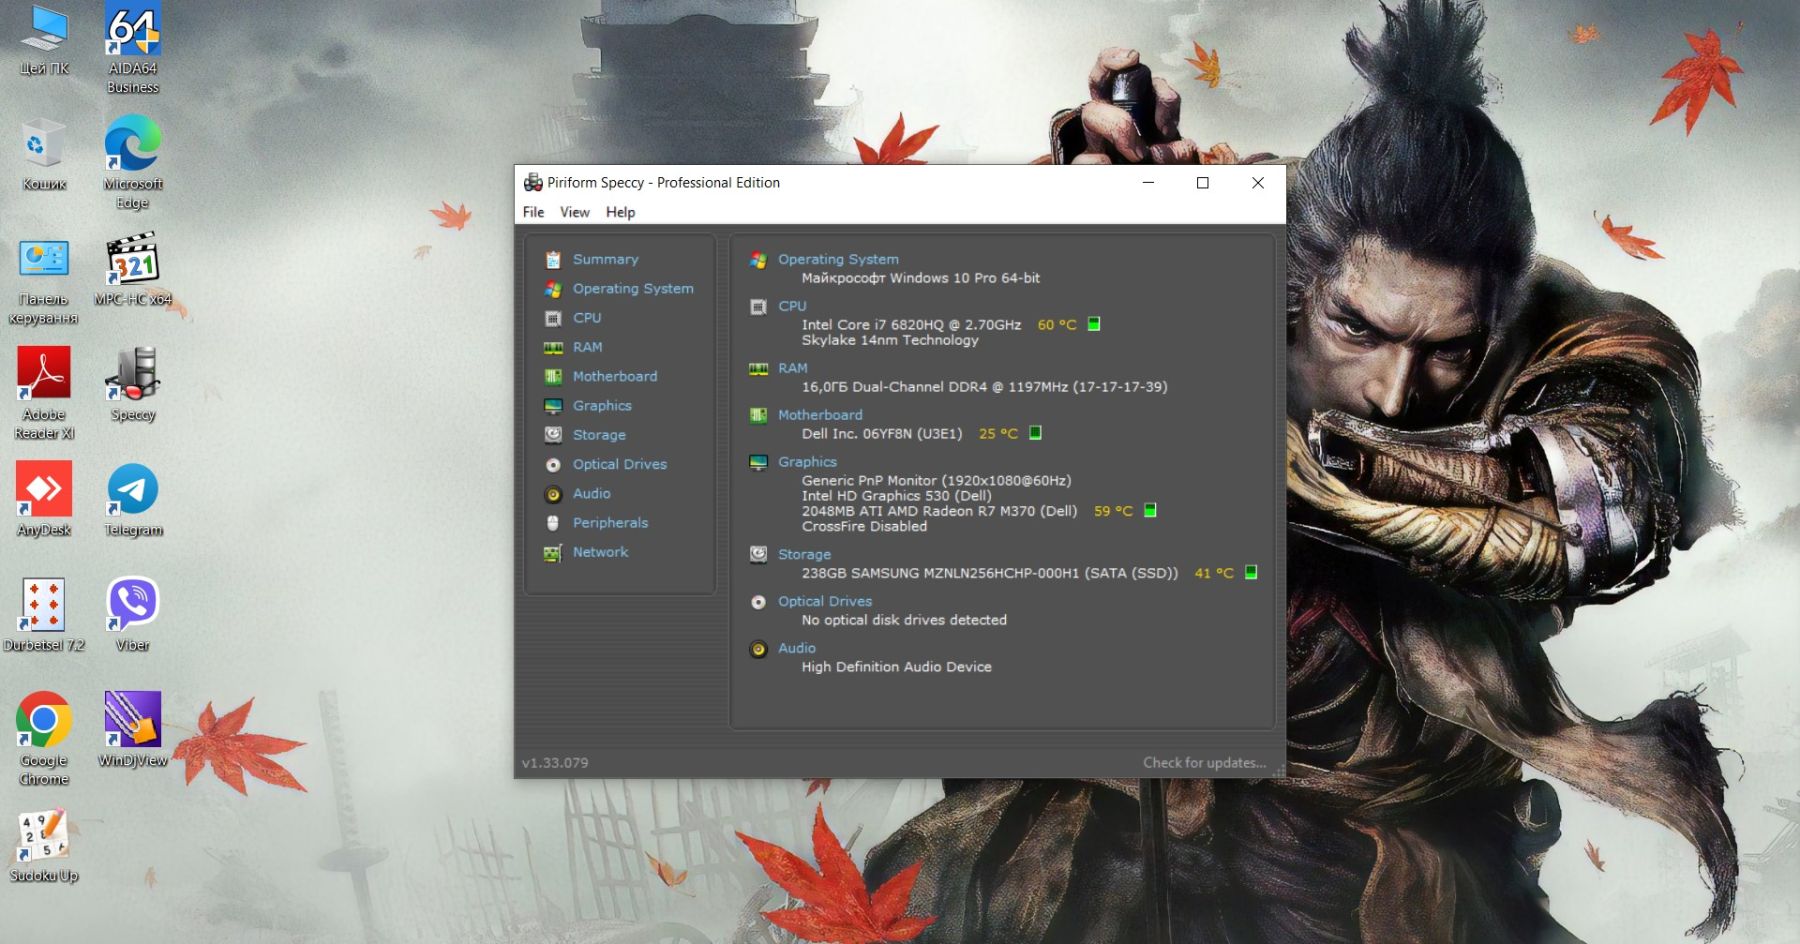Click the sidebar CPU chip icon
Viewport: 1800px width, 944px height.
click(x=553, y=318)
